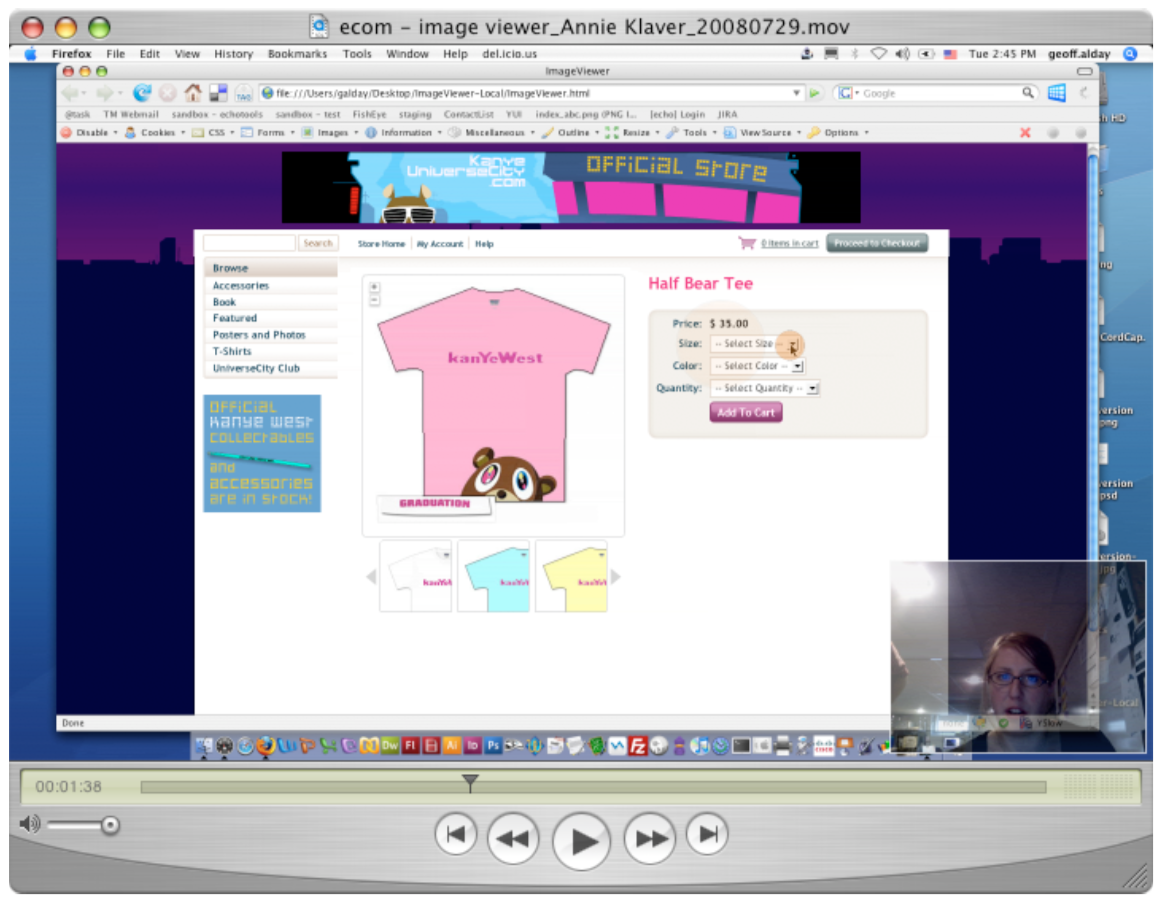Click the Firefox stop loading icon
1162x905 pixels.
click(x=168, y=93)
